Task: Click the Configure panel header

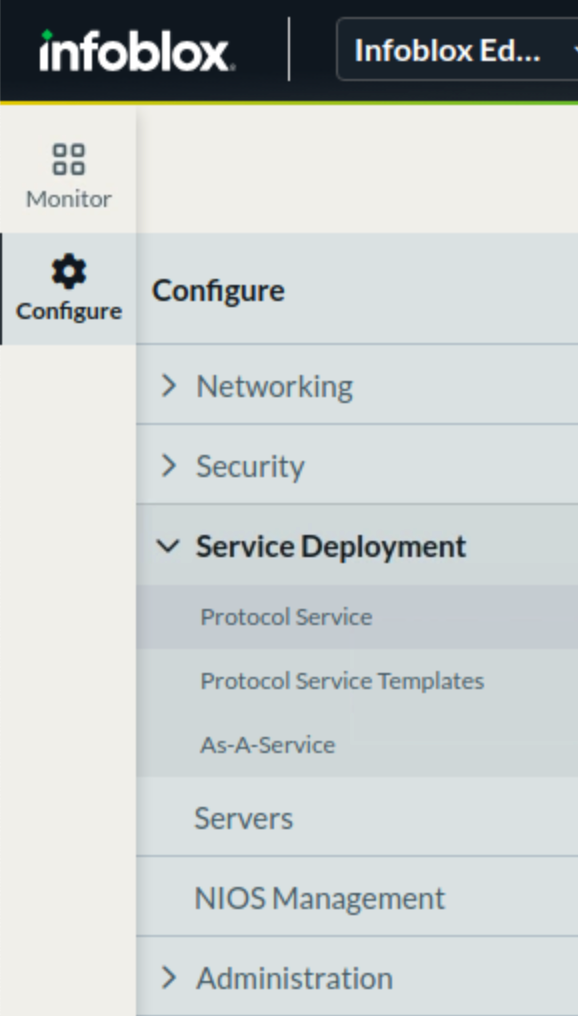Action: (x=218, y=291)
